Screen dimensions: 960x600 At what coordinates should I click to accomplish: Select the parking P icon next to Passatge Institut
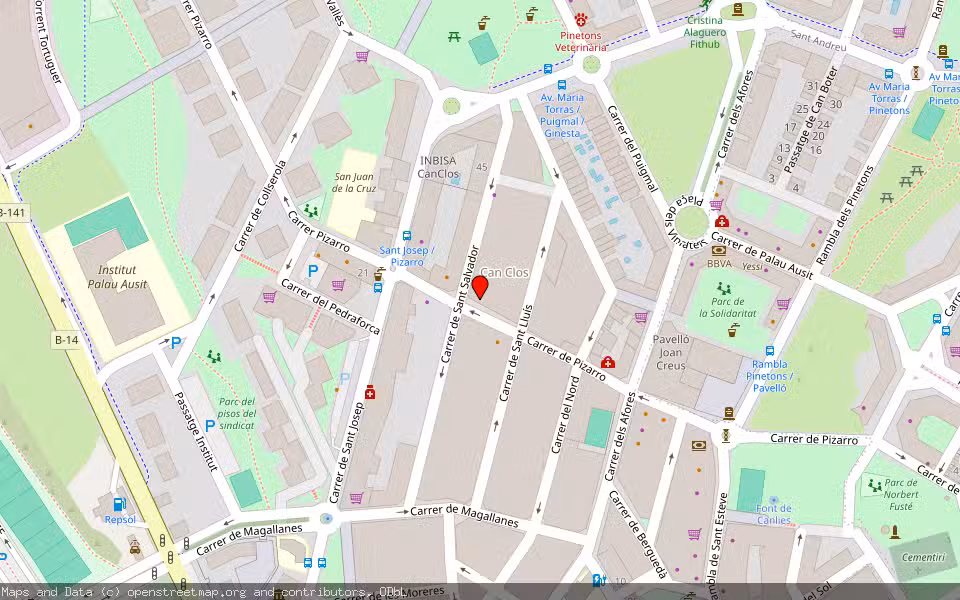[x=210, y=426]
